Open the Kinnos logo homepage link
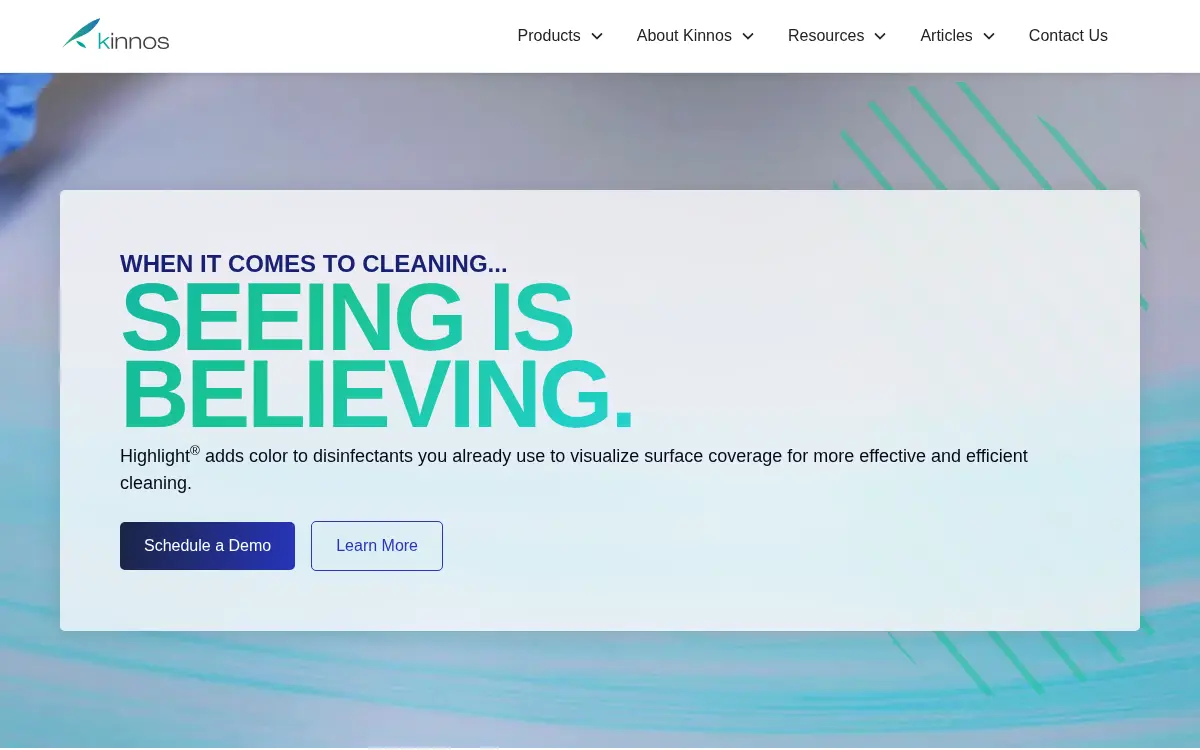1200x750 pixels. [116, 35]
